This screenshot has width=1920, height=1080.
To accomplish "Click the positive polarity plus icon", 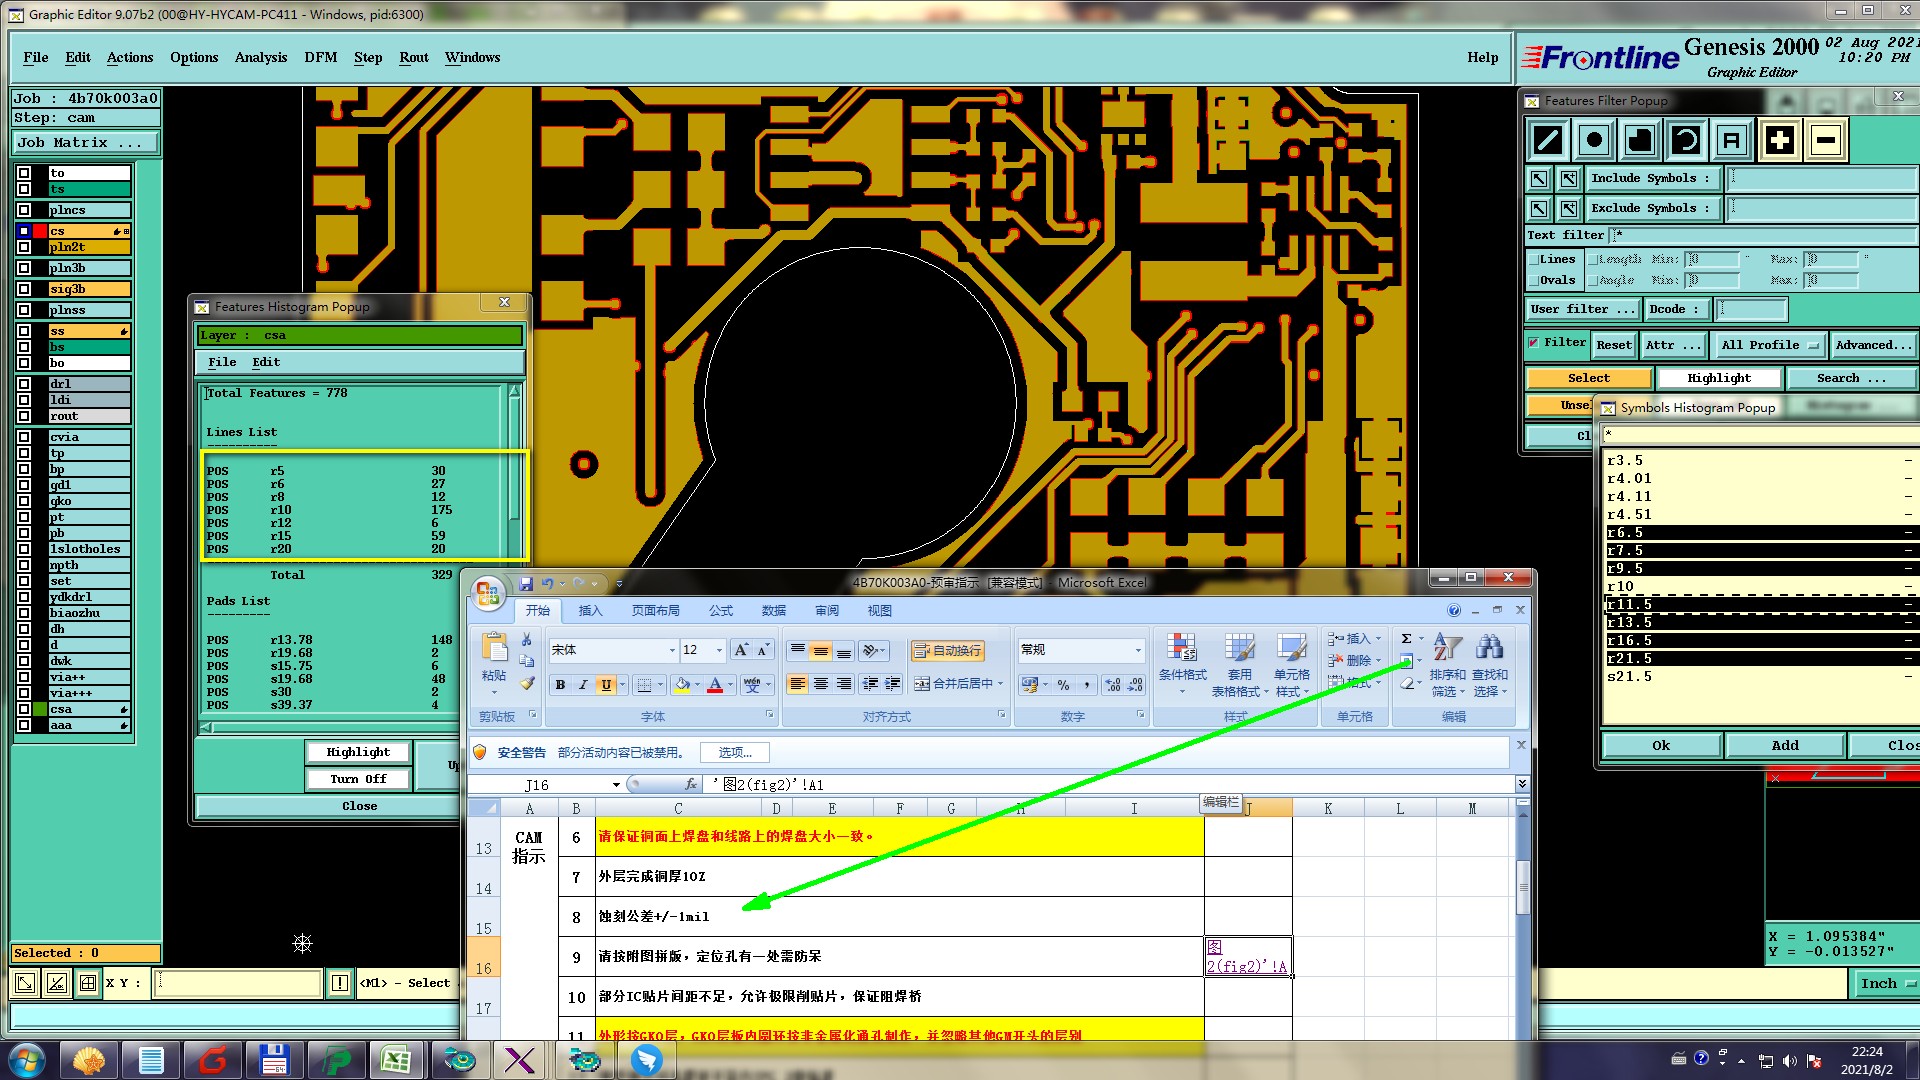I will point(1779,140).
